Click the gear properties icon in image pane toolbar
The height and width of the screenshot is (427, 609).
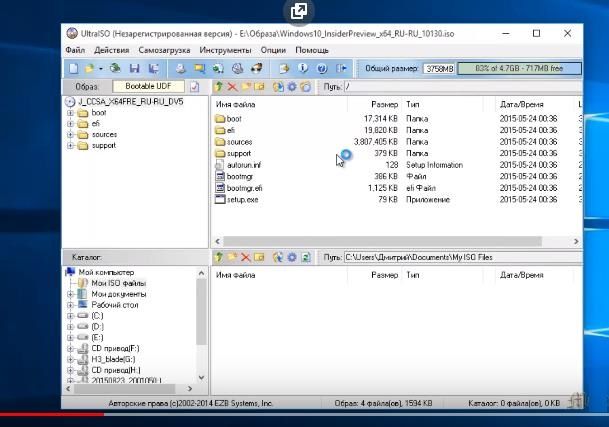(x=292, y=86)
